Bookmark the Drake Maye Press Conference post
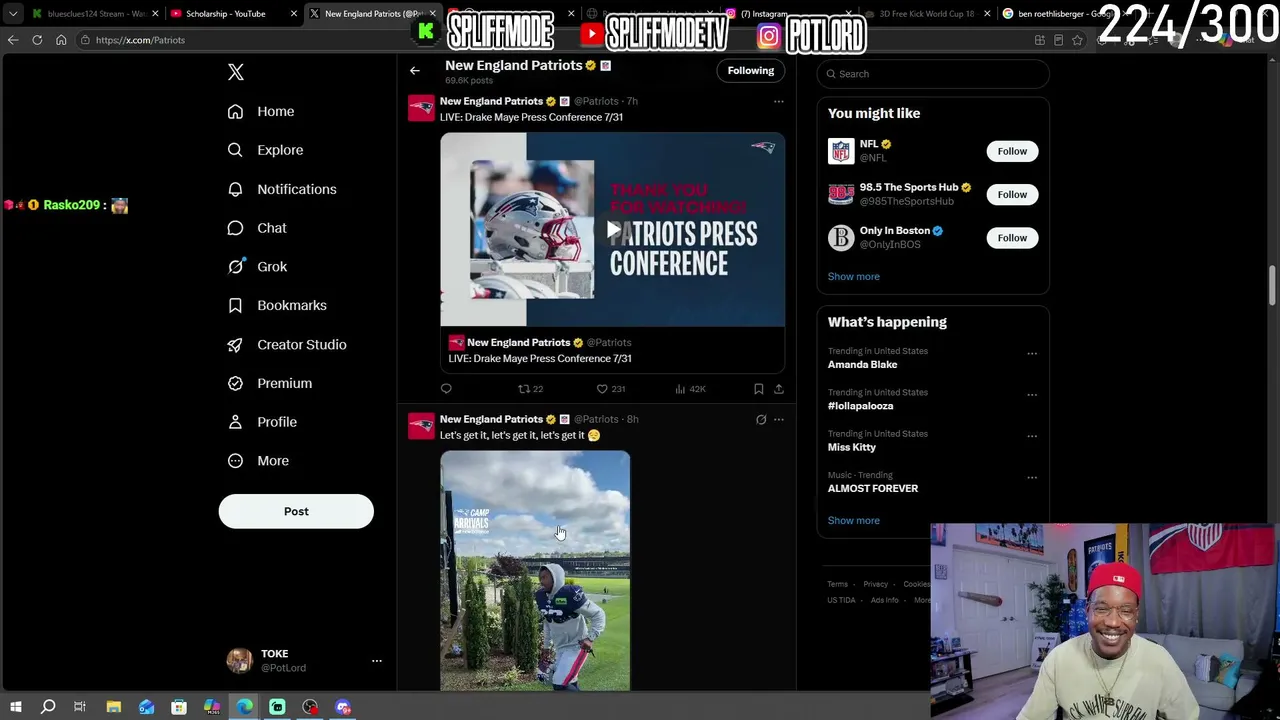The width and height of the screenshot is (1280, 720). (x=758, y=389)
